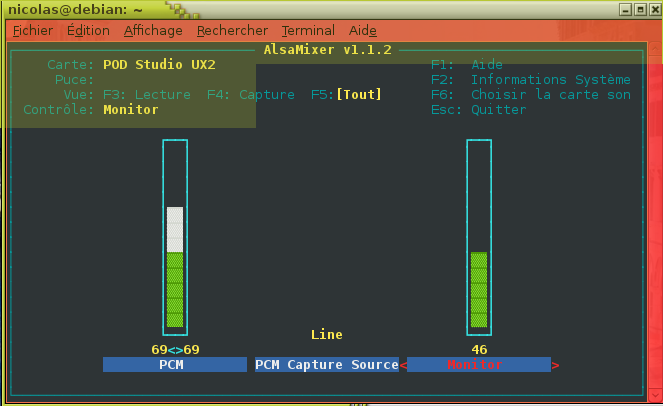This screenshot has width=663, height=406.
Task: Click the 69<>69 PCM level value
Action: click(175, 350)
